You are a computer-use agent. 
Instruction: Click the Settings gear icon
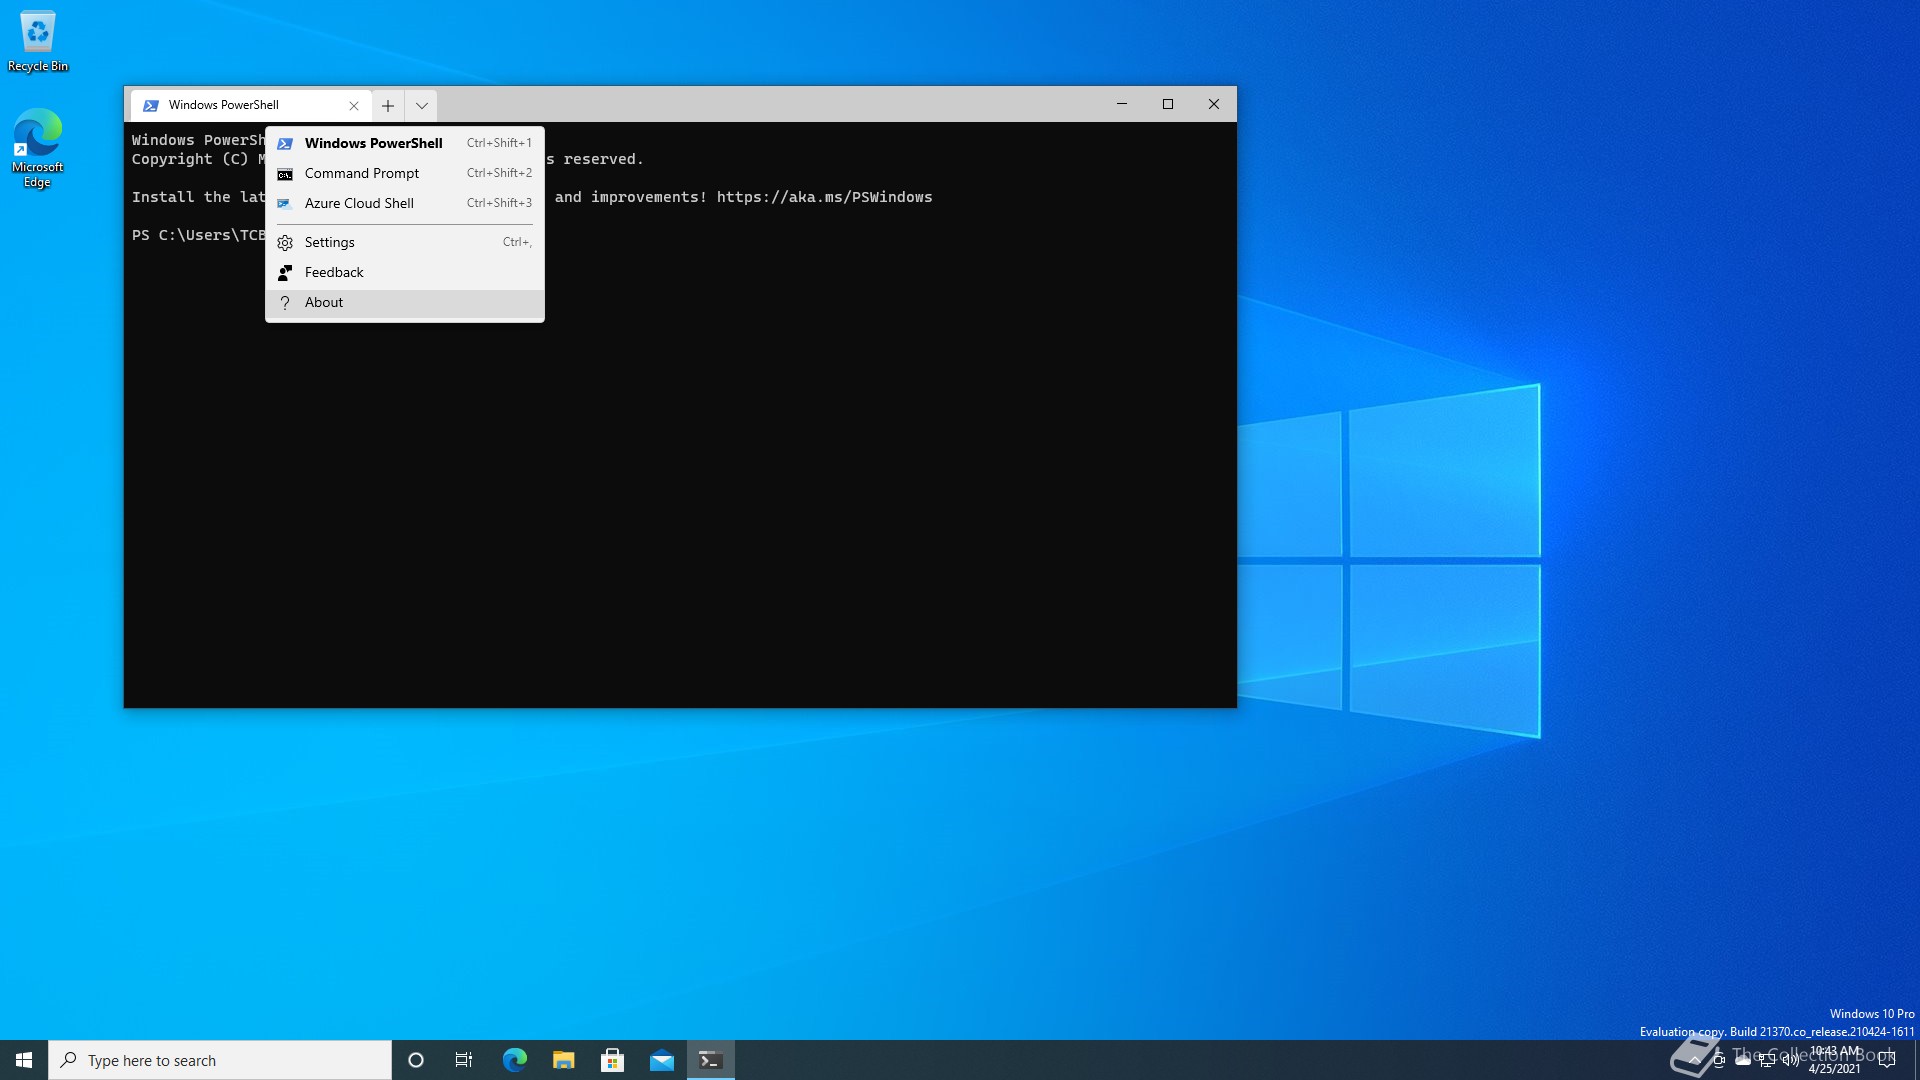click(x=285, y=243)
